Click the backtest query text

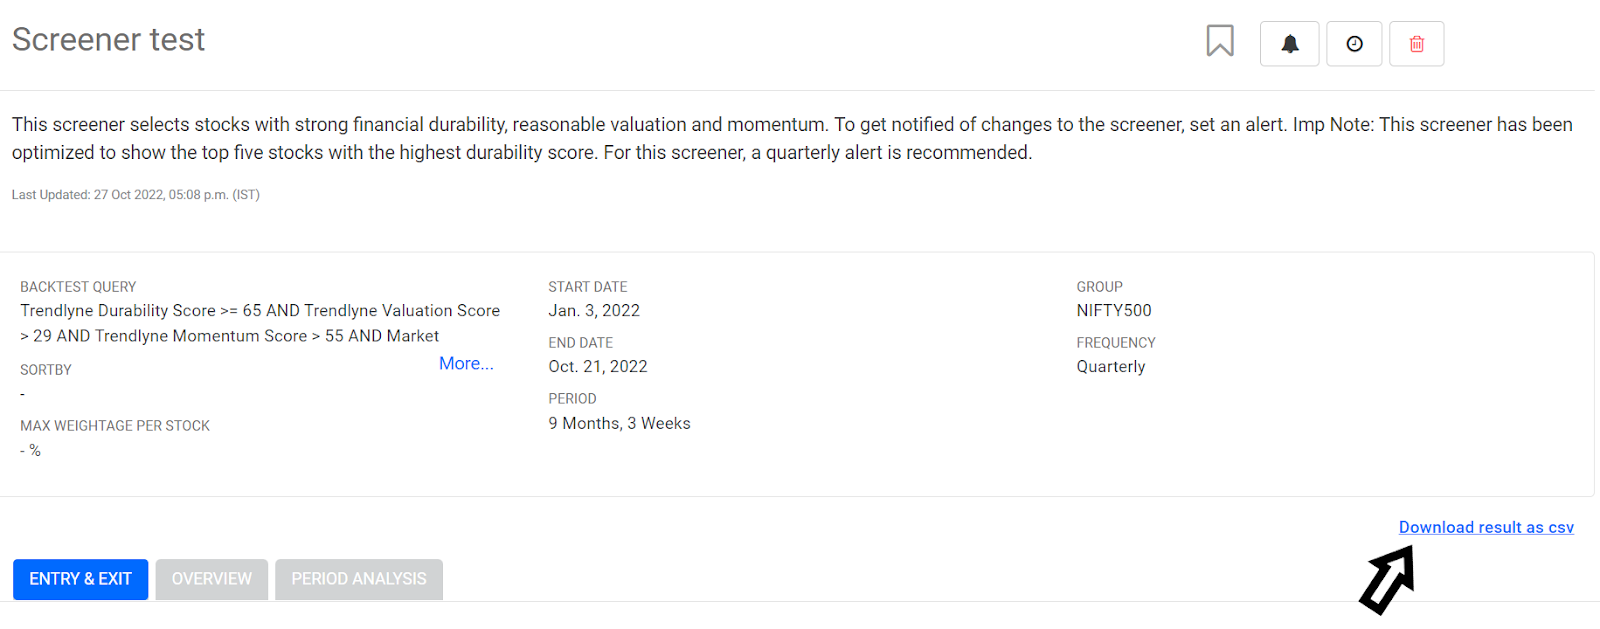(x=260, y=323)
